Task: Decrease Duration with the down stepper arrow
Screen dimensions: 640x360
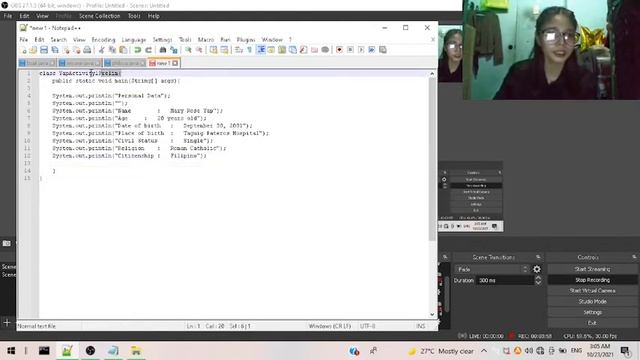Action: (538, 283)
